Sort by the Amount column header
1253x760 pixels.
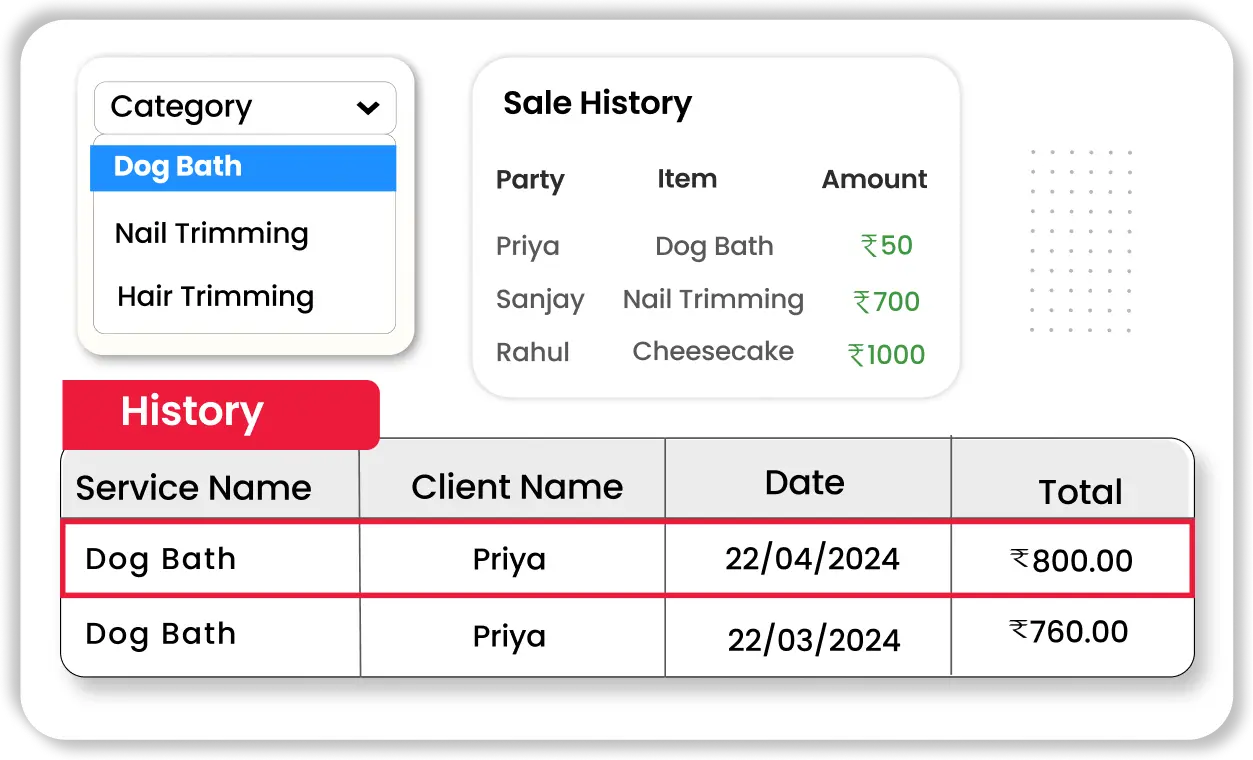[x=874, y=180]
